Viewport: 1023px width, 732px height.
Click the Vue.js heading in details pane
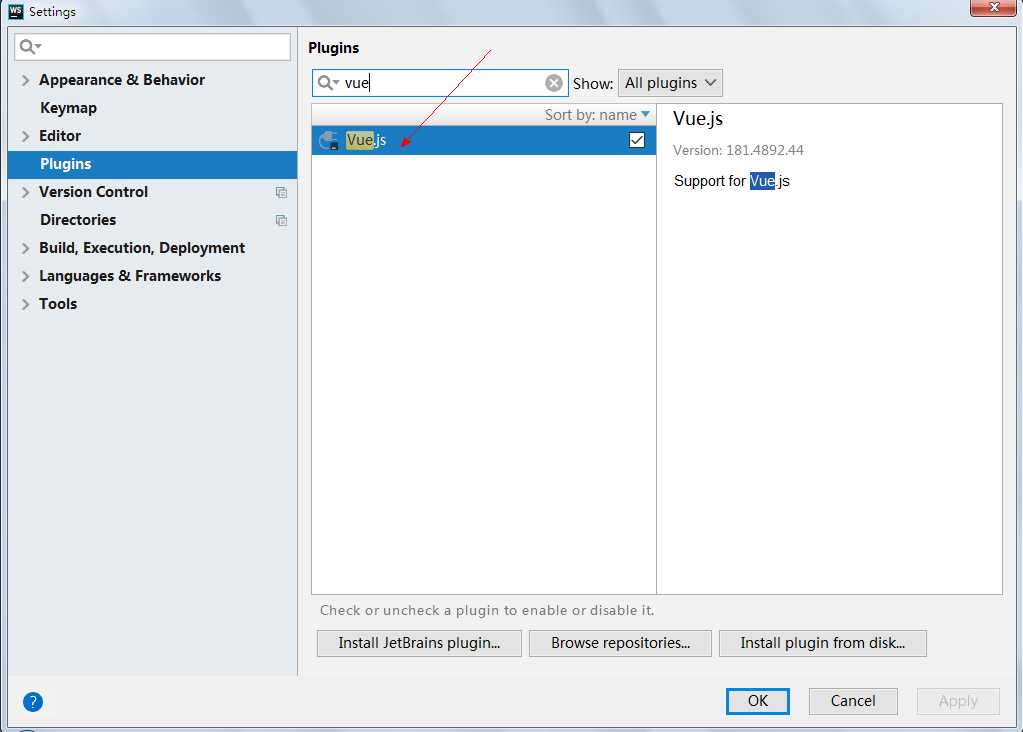[x=698, y=119]
